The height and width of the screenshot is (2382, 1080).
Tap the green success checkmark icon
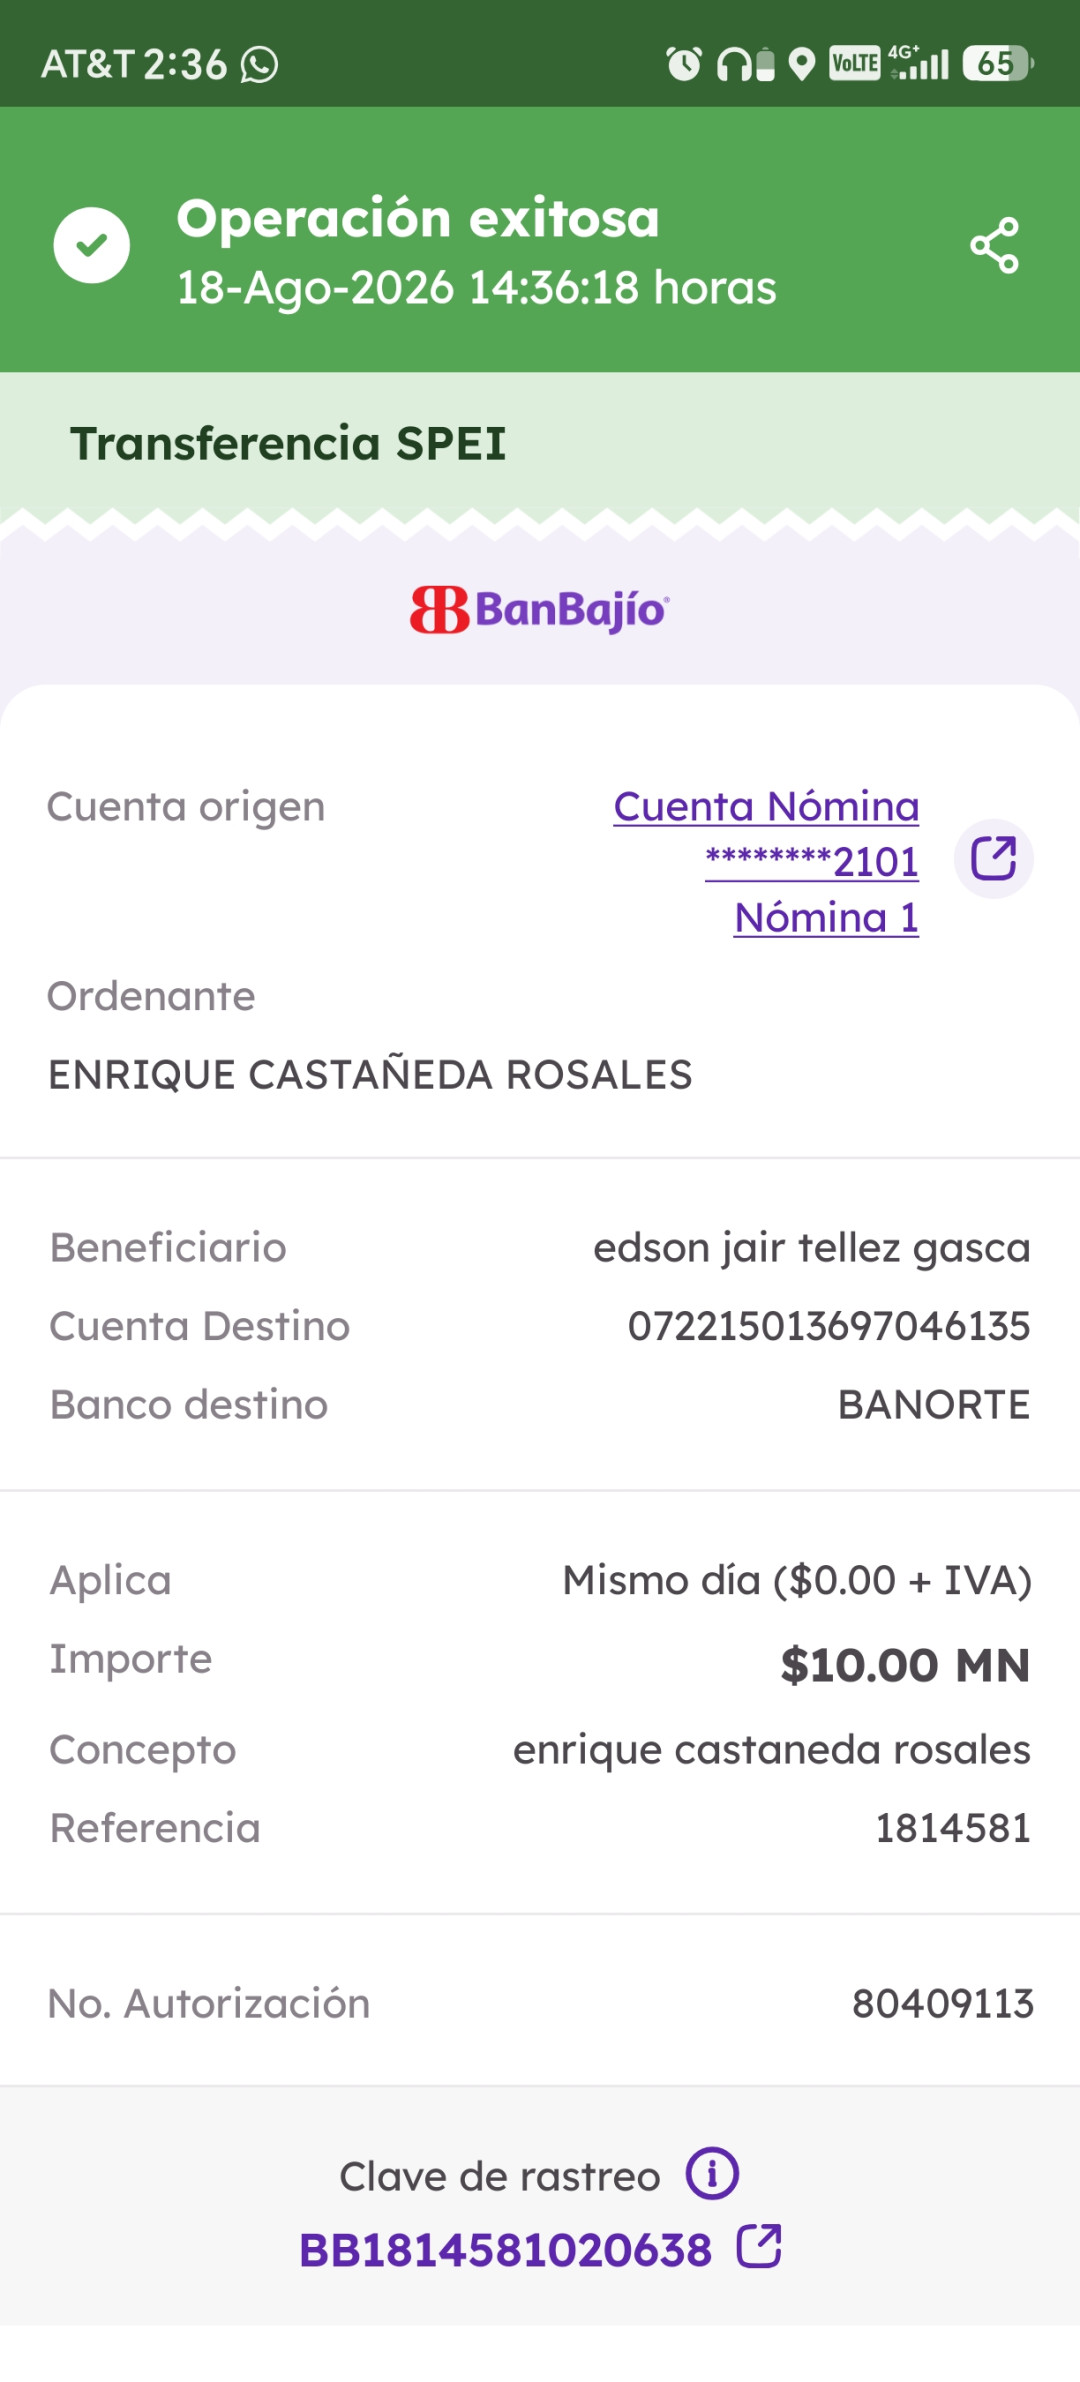[91, 245]
